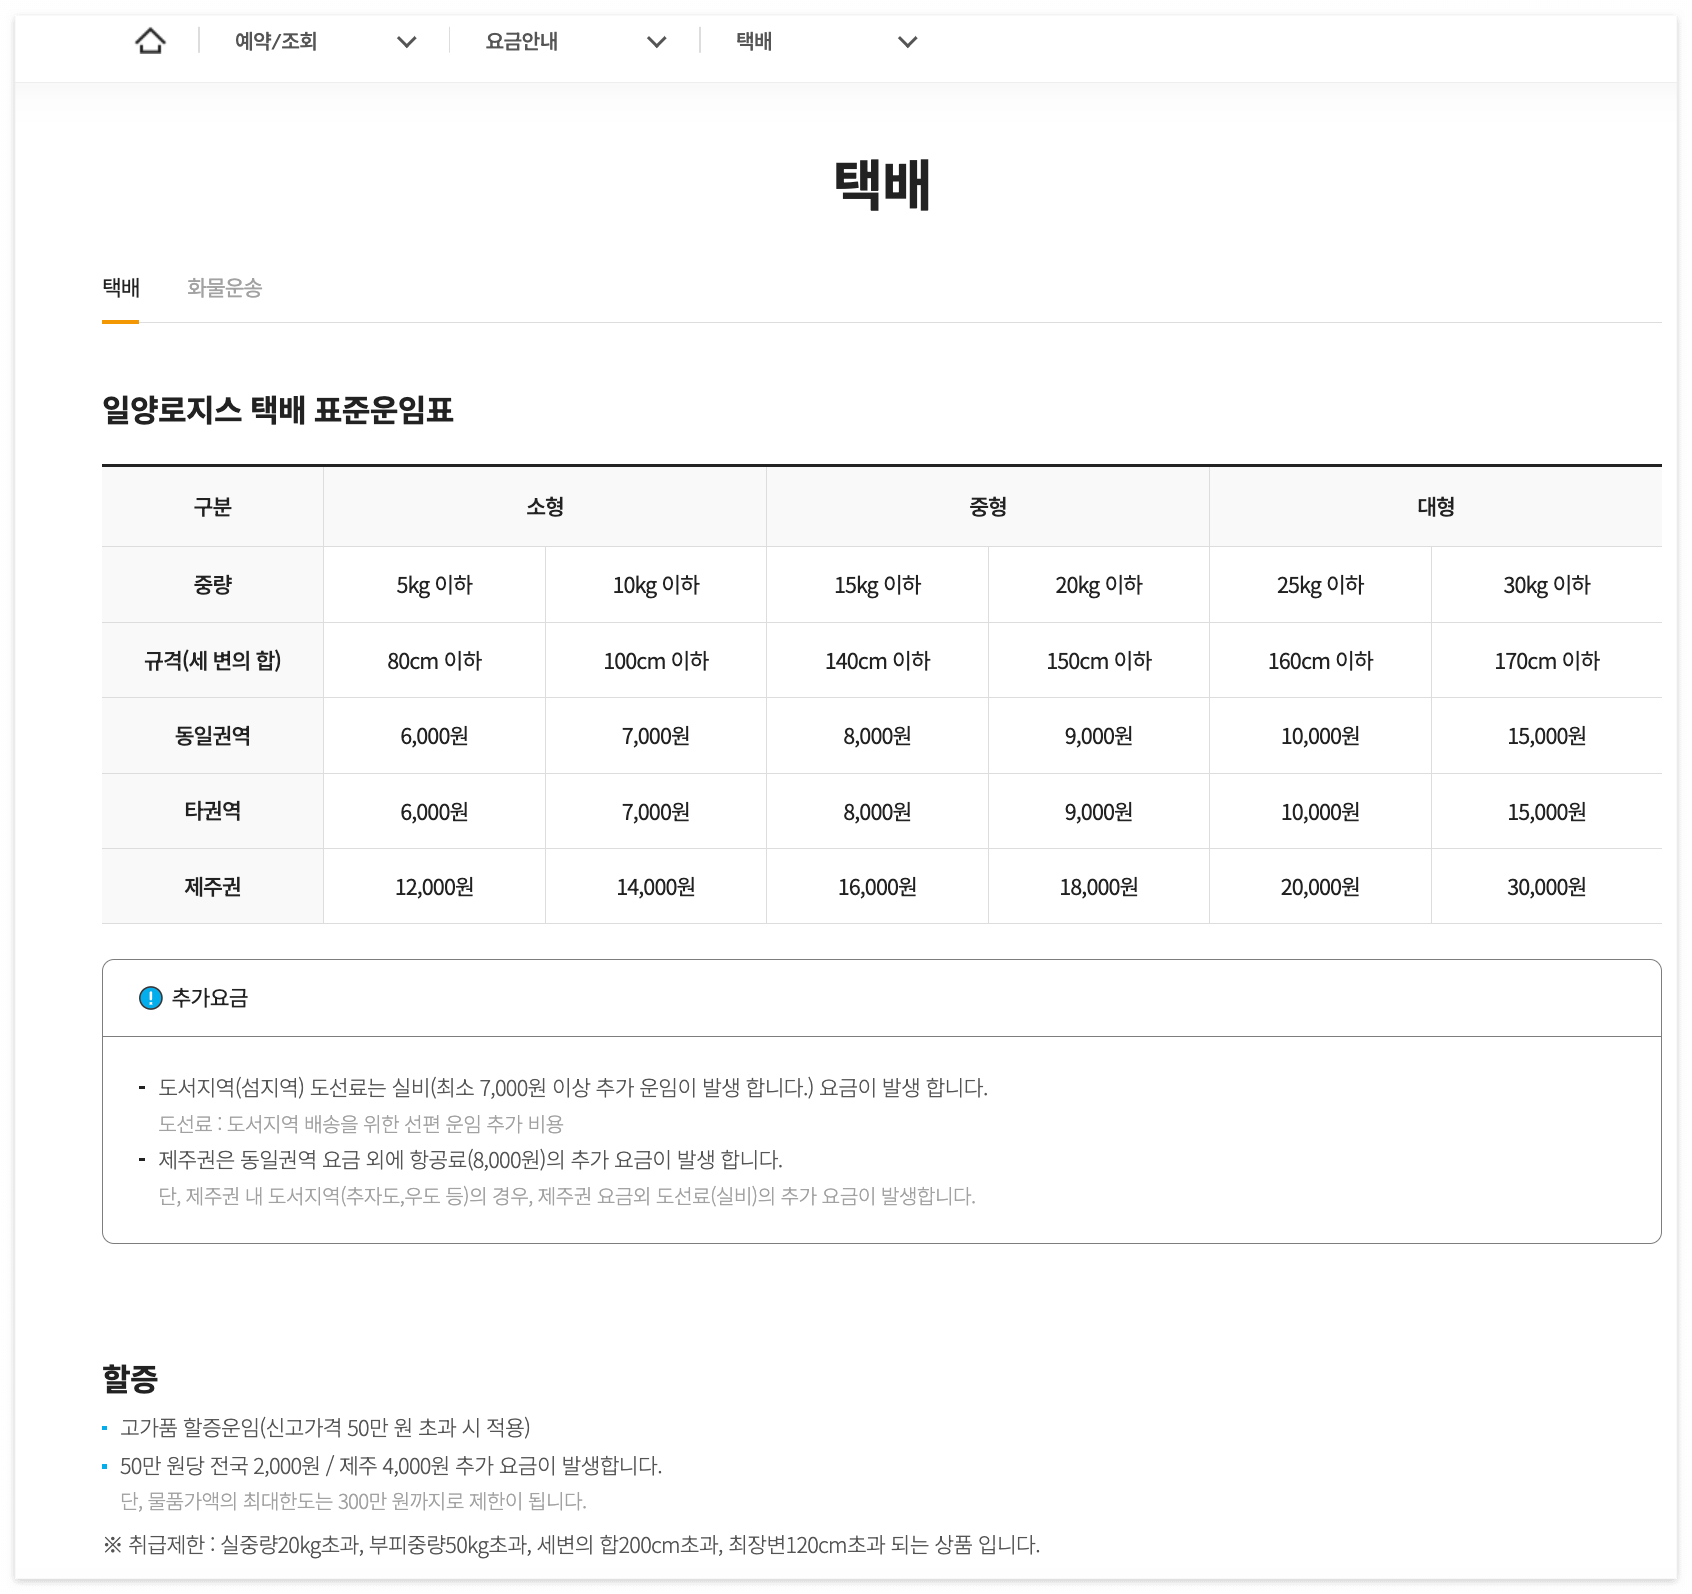This screenshot has height=1594, width=1692.
Task: Click 9,000원 in the 타권역 row
Action: 1099,812
